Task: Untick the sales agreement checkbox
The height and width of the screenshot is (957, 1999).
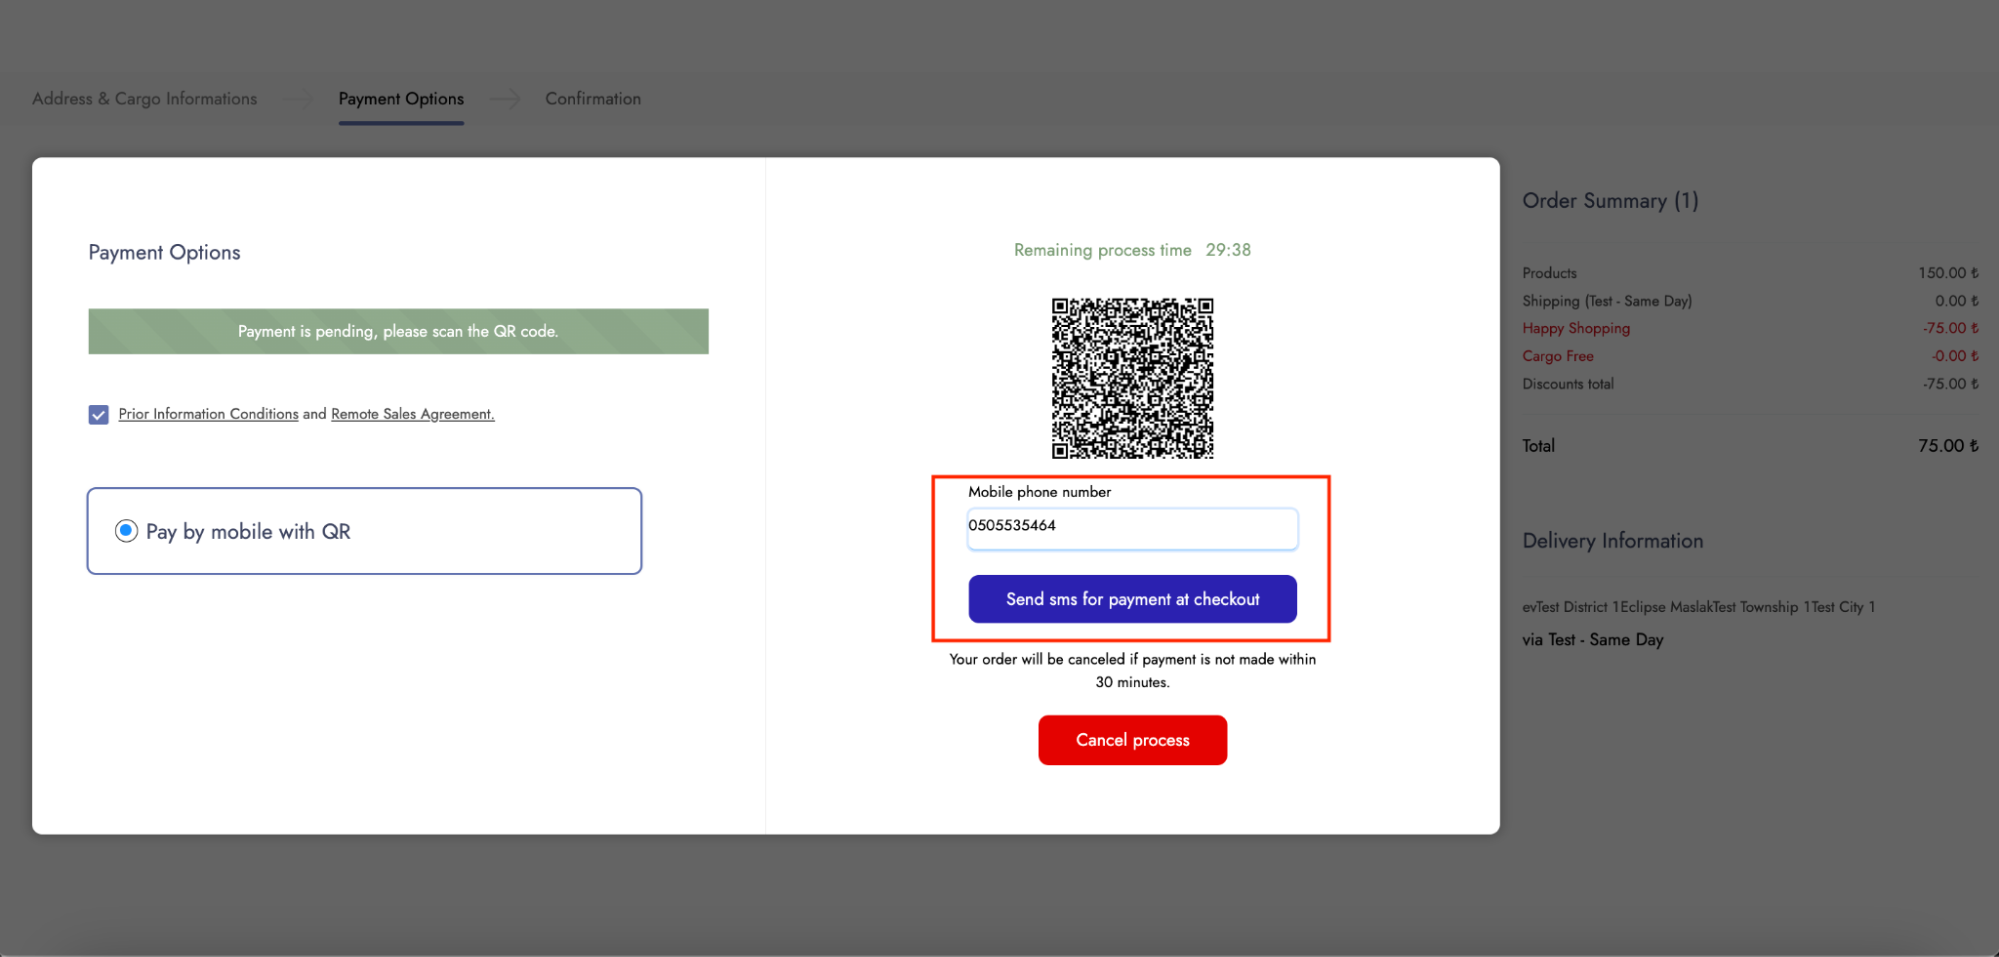Action: pos(98,415)
